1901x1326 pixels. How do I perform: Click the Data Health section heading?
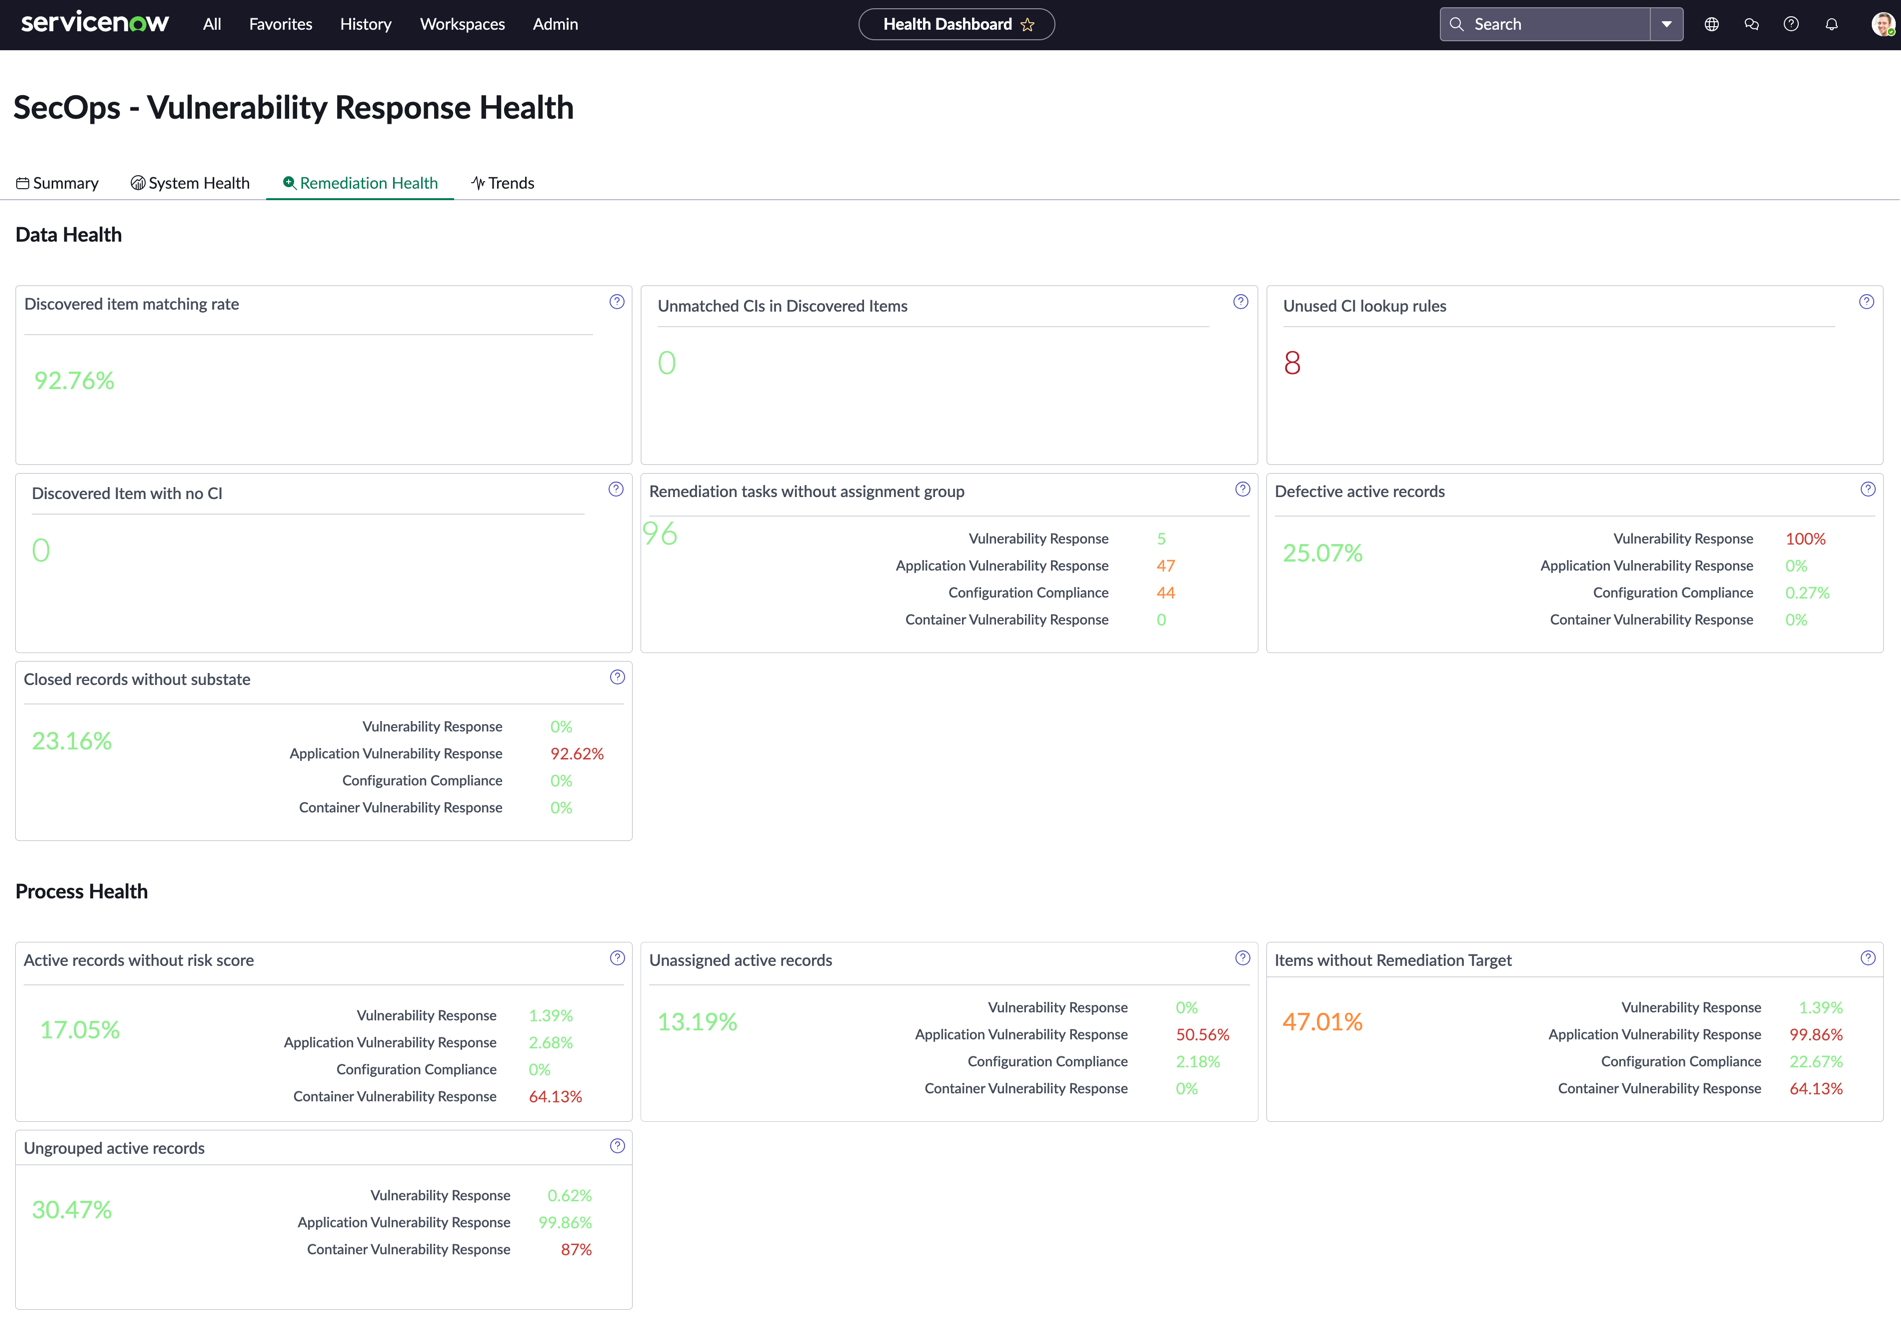[69, 235]
